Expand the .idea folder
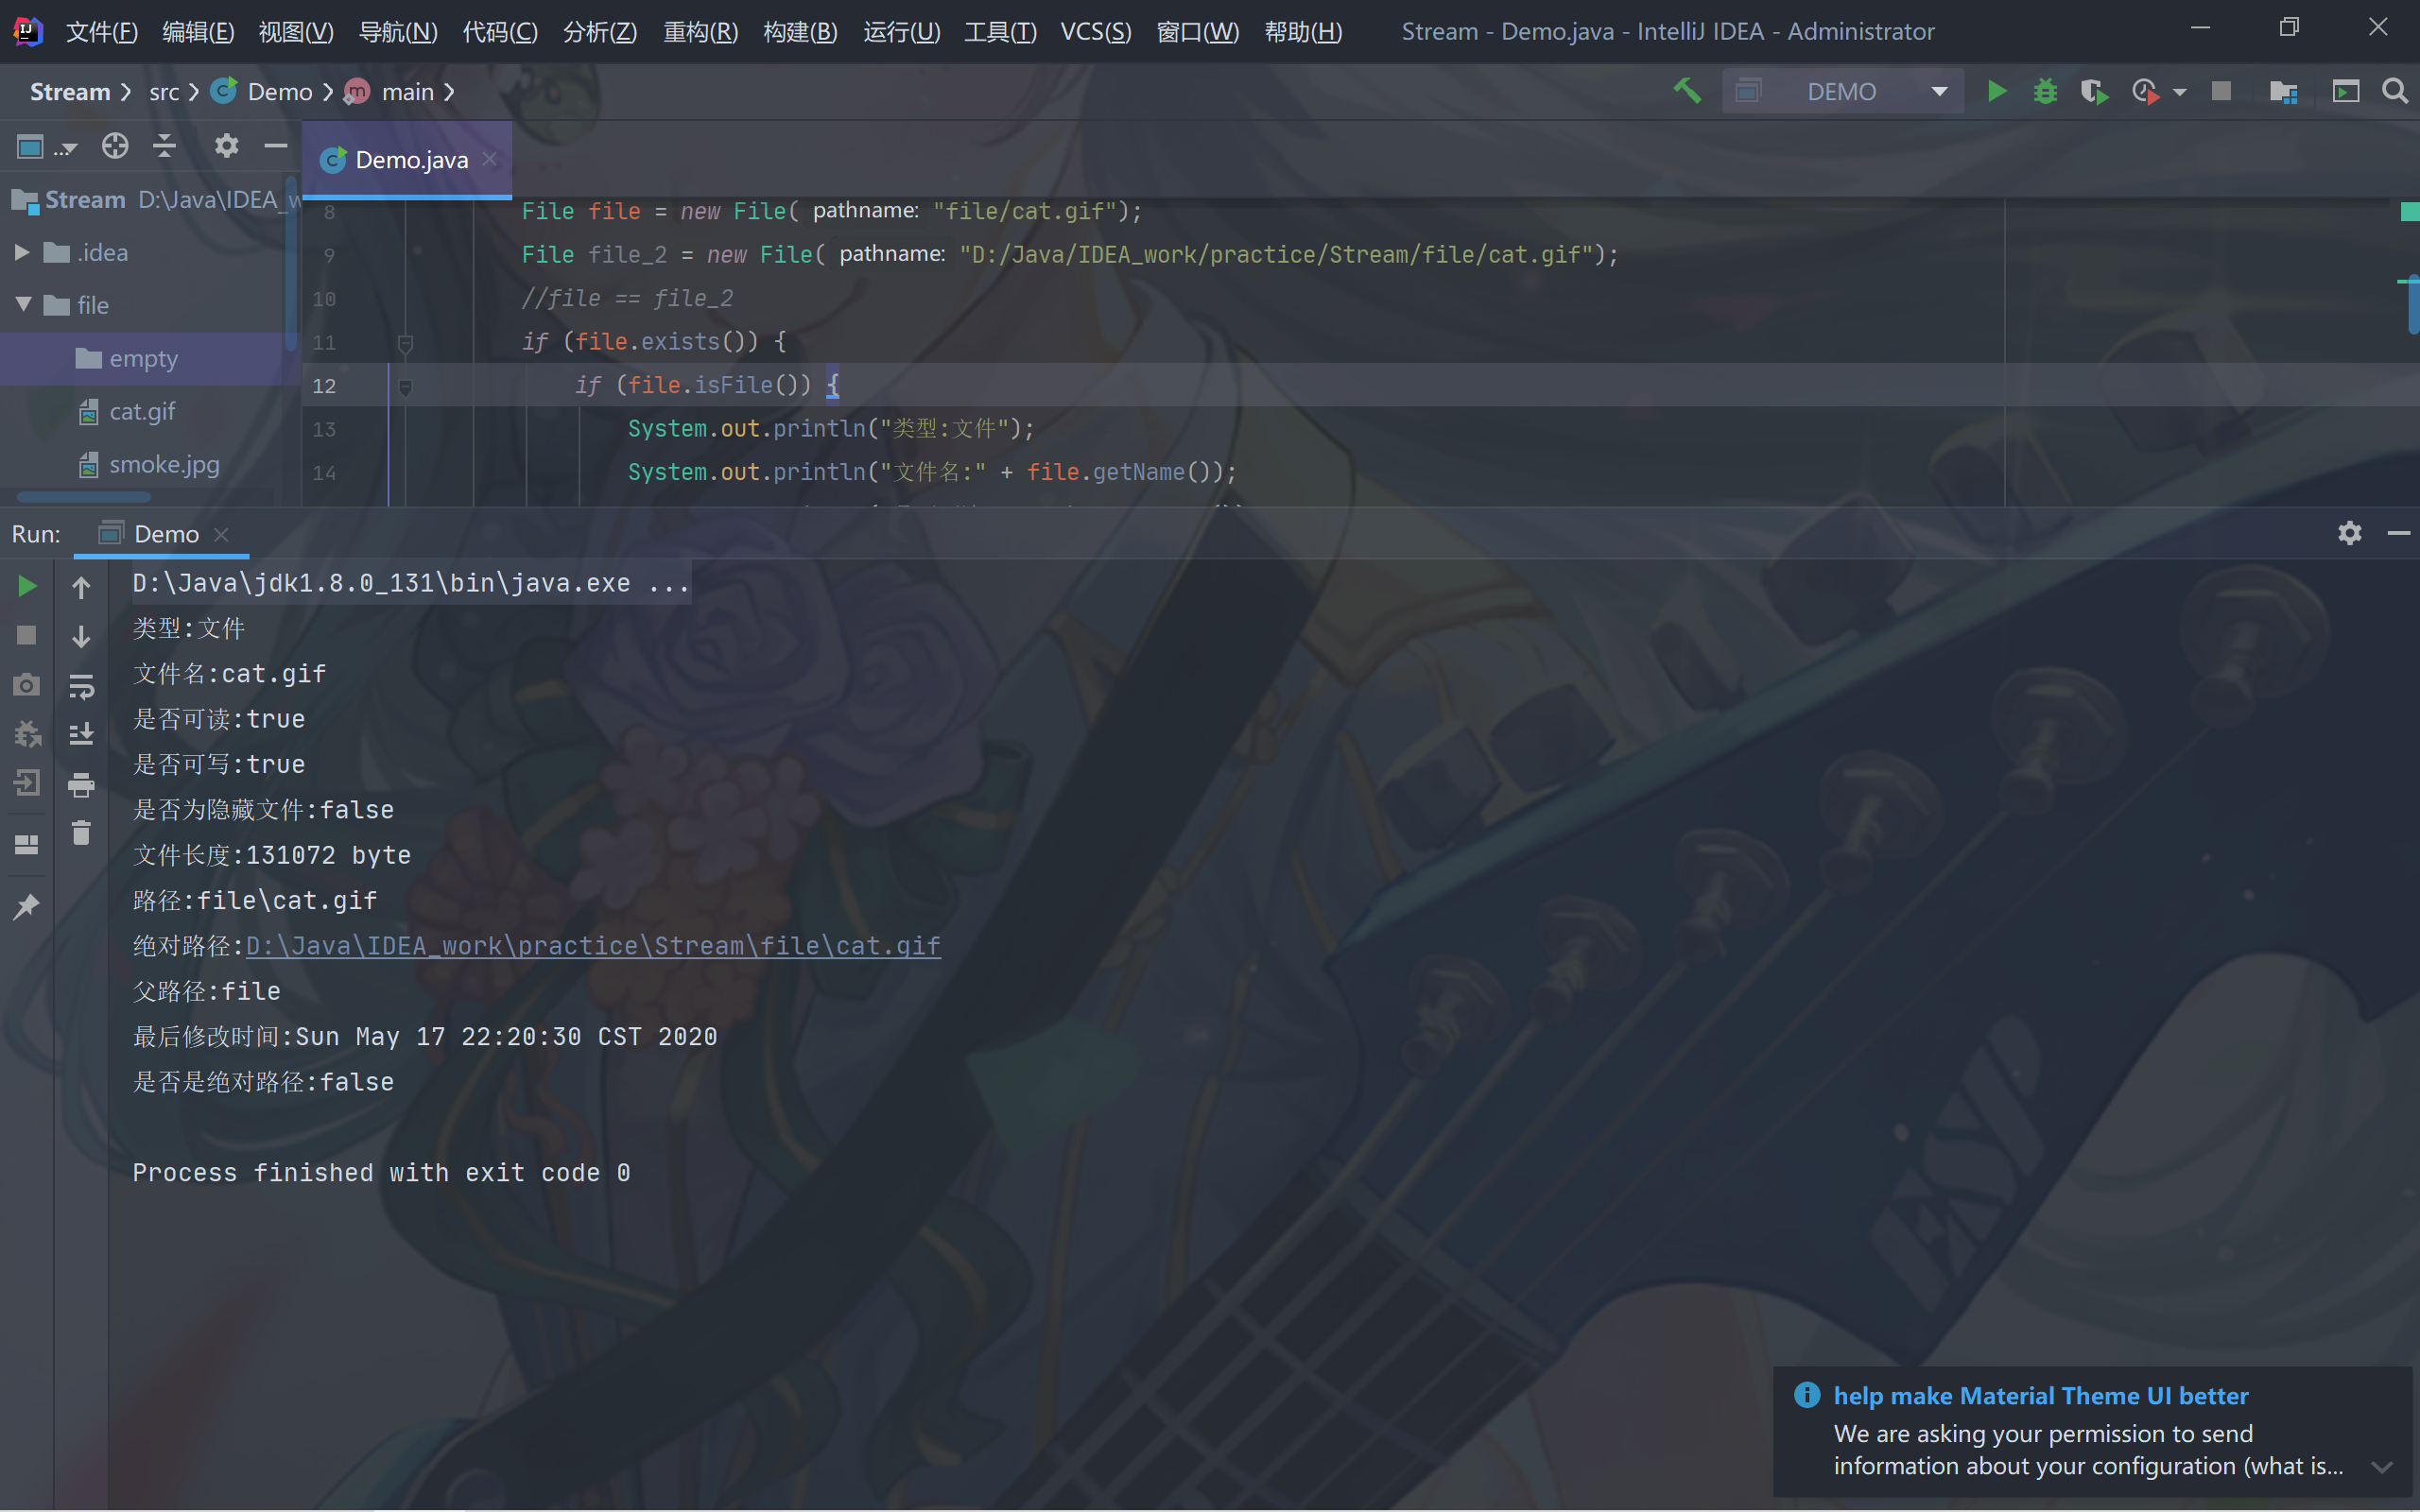This screenshot has height=1512, width=2420. point(22,252)
